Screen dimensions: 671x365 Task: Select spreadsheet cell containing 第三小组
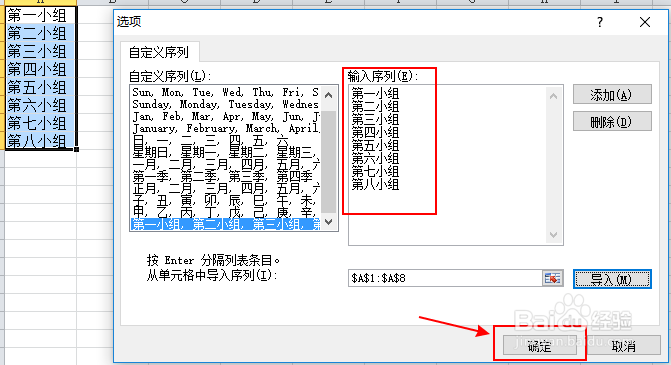pos(40,51)
